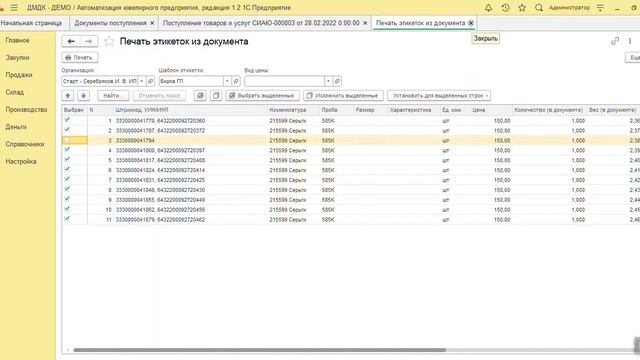The image size is (640, 360).
Task: Expand Организация dropdown arrow
Action: (142, 81)
